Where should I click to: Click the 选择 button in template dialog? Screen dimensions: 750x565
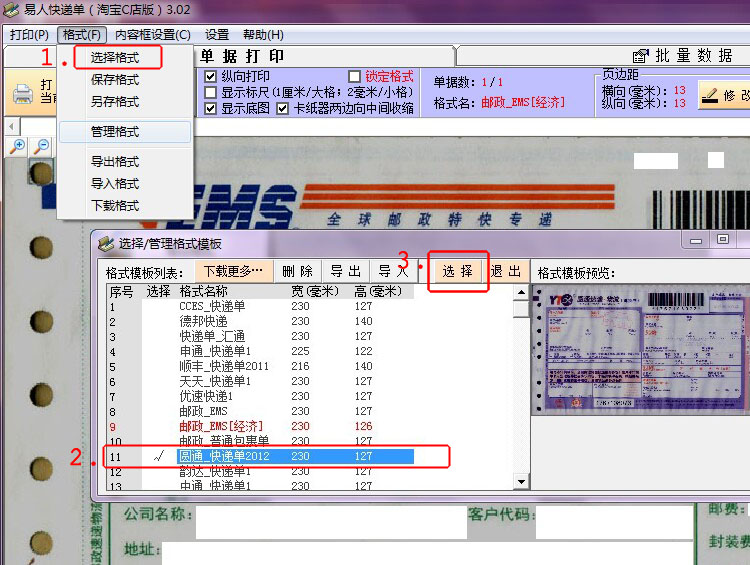[458, 271]
